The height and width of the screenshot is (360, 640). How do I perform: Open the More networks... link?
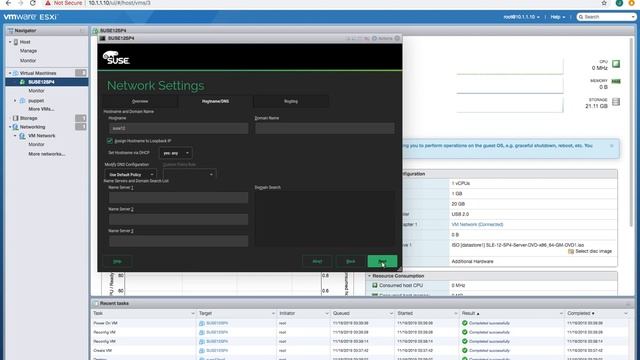47,154
